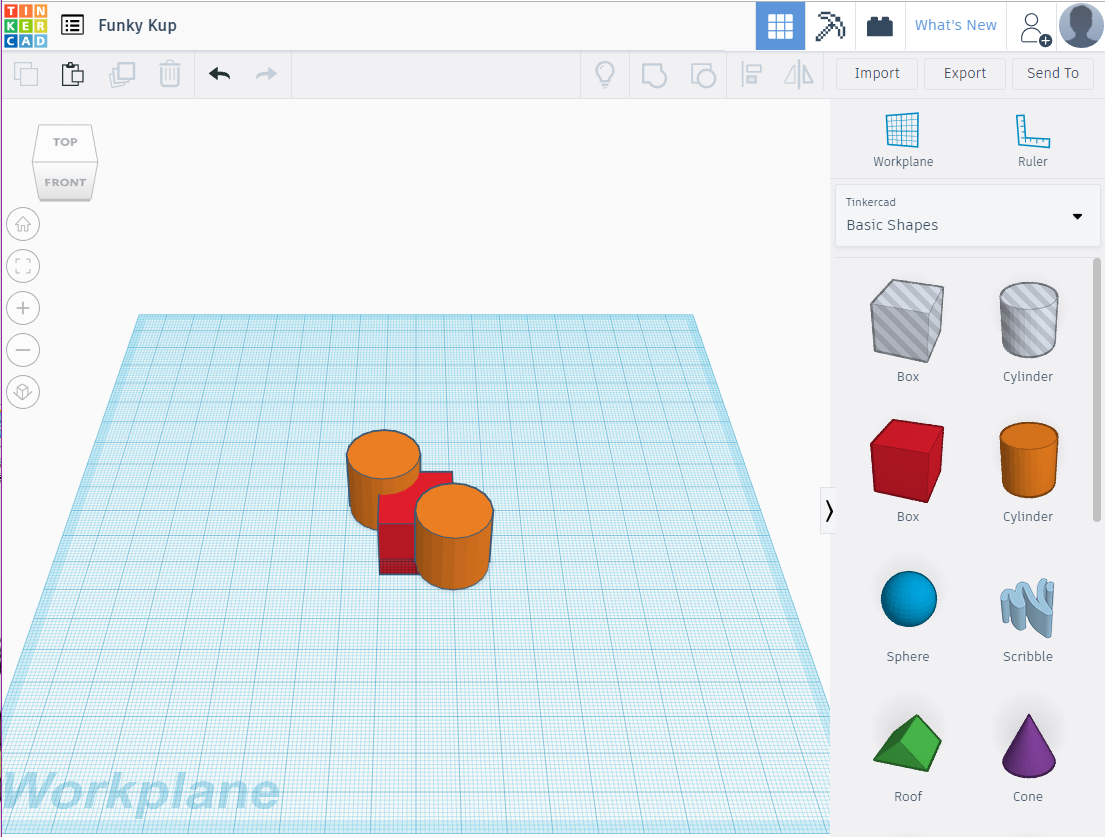Invite a collaborator with add-person icon

click(1033, 28)
